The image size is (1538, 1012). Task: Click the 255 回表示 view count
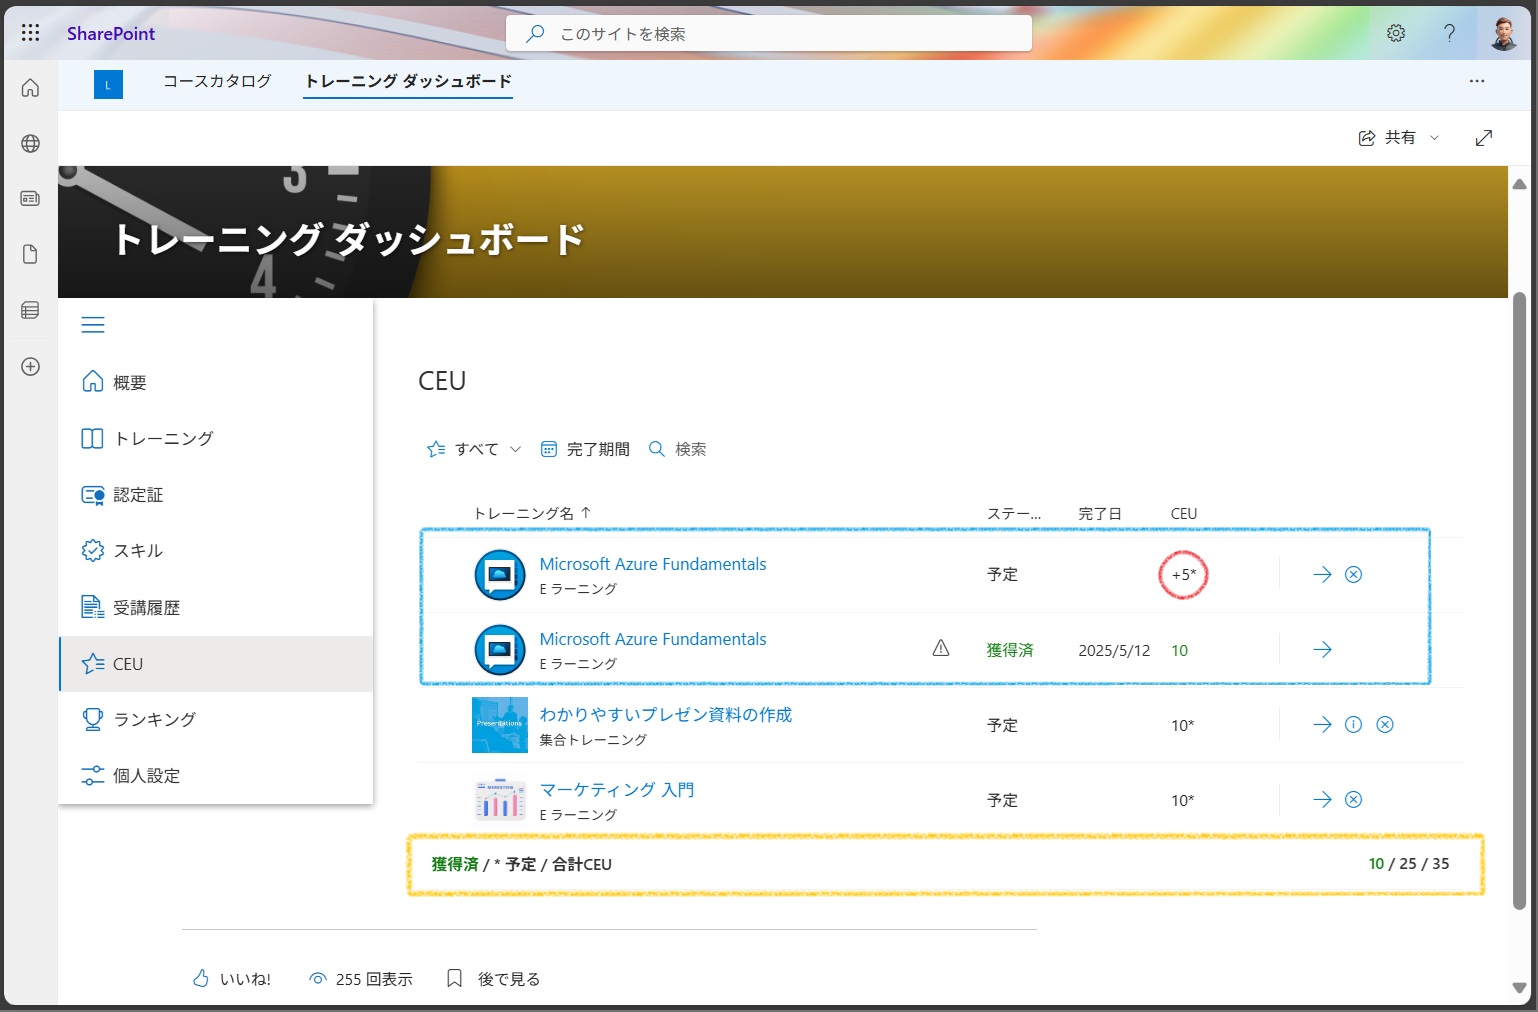point(361,979)
